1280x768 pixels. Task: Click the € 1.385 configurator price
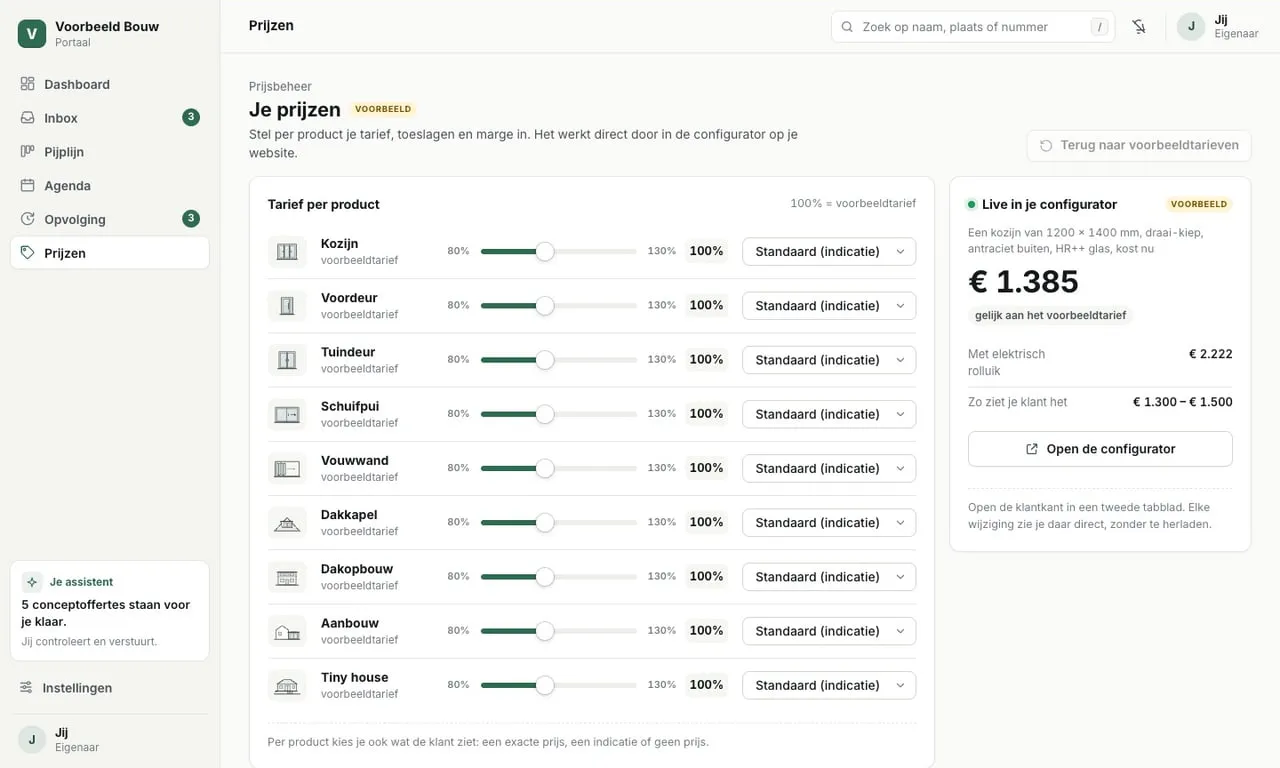point(1023,282)
